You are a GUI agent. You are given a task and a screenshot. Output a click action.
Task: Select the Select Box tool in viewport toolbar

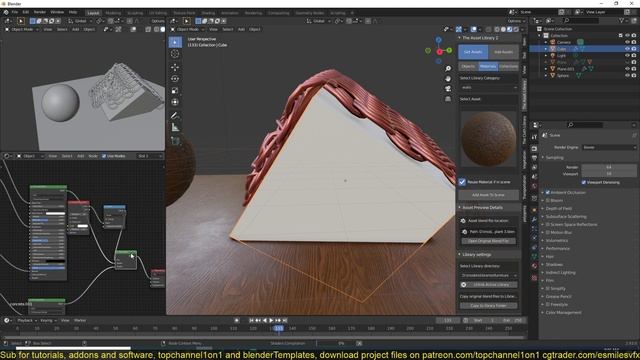[175, 42]
